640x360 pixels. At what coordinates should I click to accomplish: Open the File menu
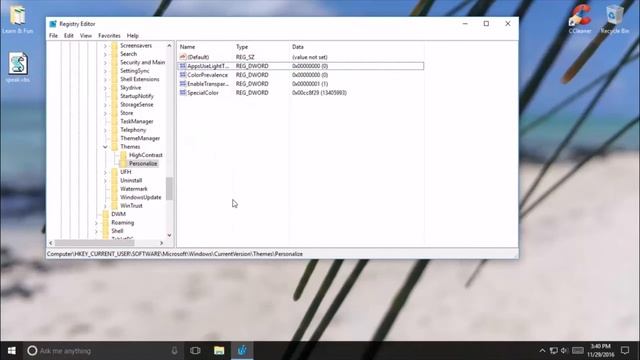pos(53,36)
